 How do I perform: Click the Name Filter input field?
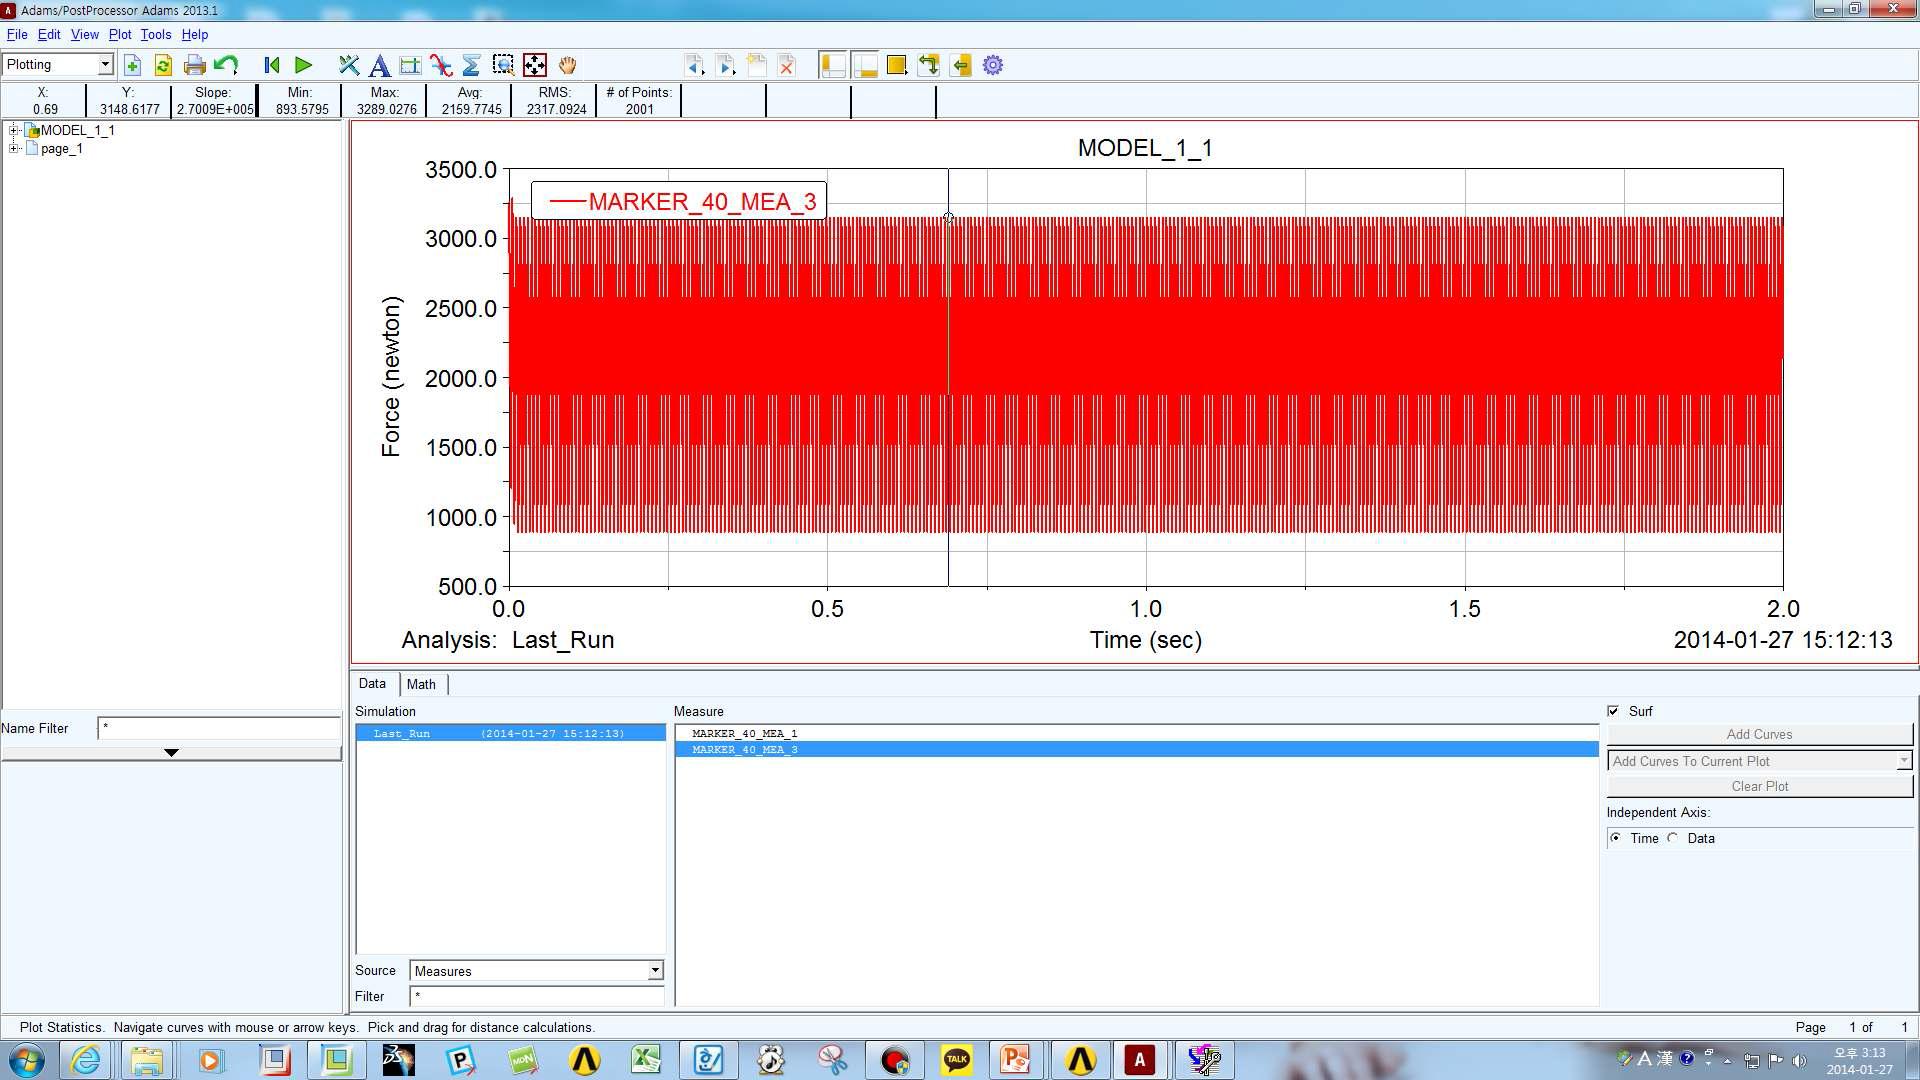click(219, 729)
